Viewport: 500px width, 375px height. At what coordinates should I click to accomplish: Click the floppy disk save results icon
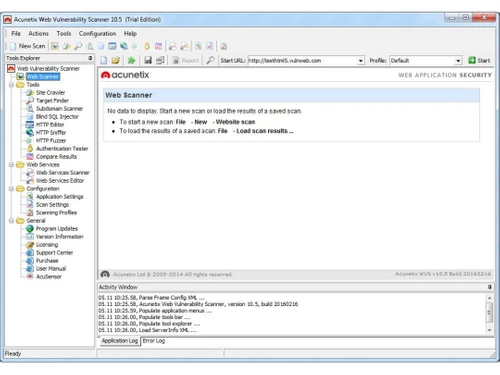148,60
